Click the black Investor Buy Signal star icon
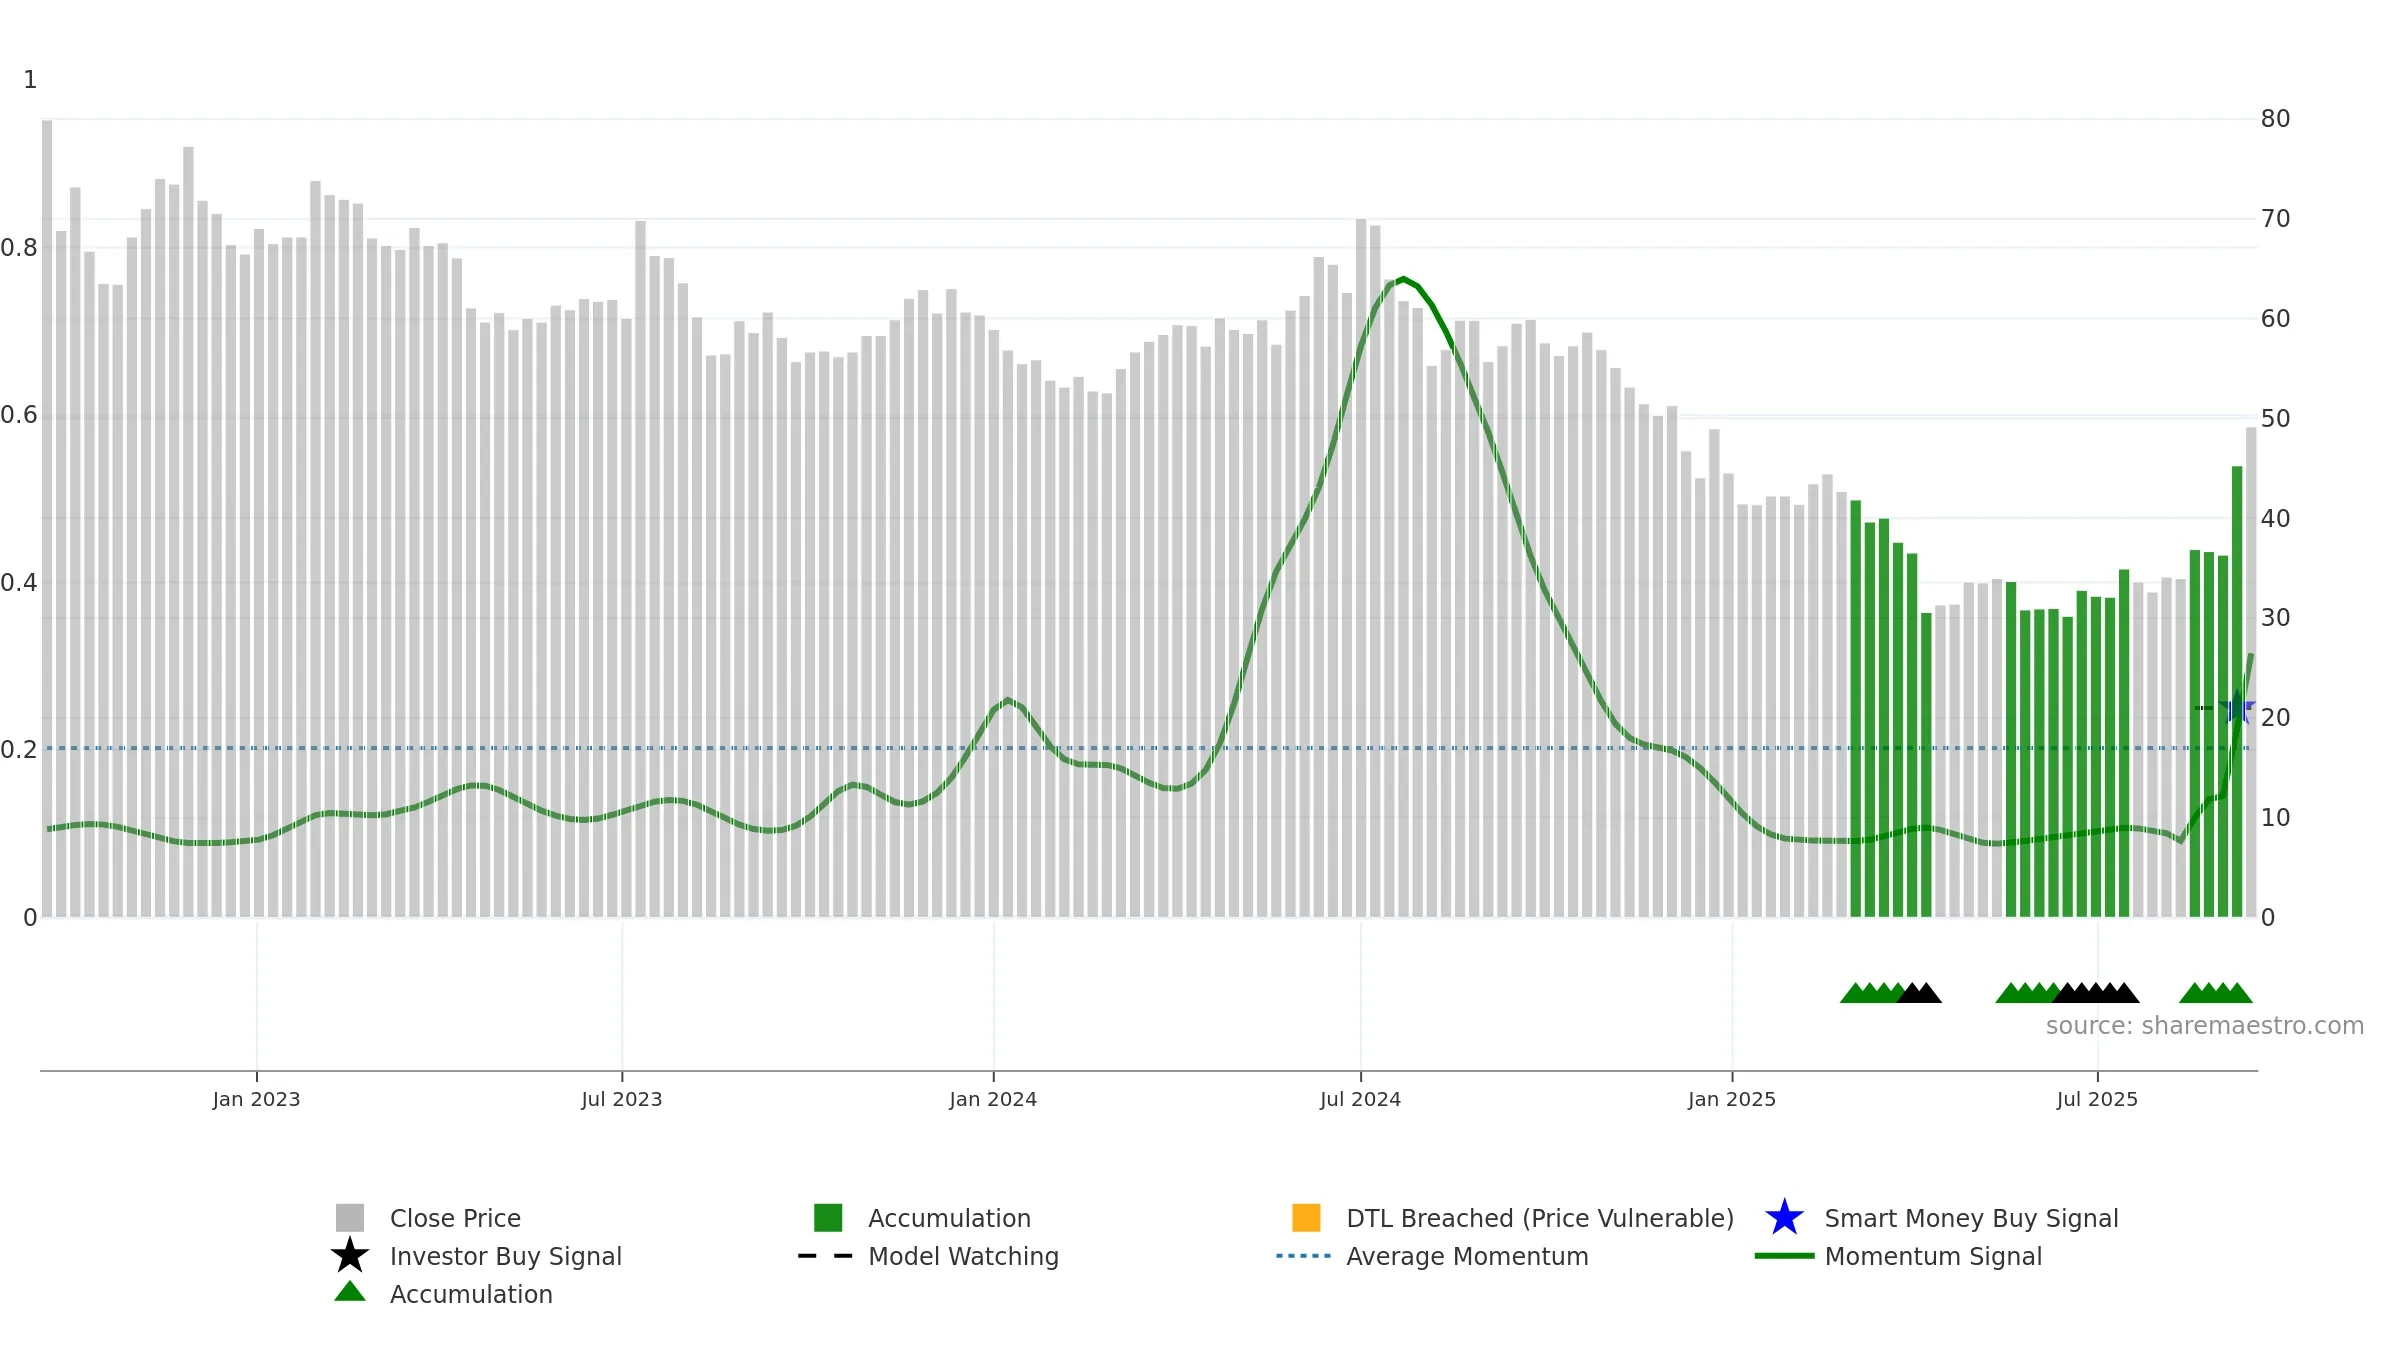This screenshot has width=2400, height=1350. point(349,1256)
